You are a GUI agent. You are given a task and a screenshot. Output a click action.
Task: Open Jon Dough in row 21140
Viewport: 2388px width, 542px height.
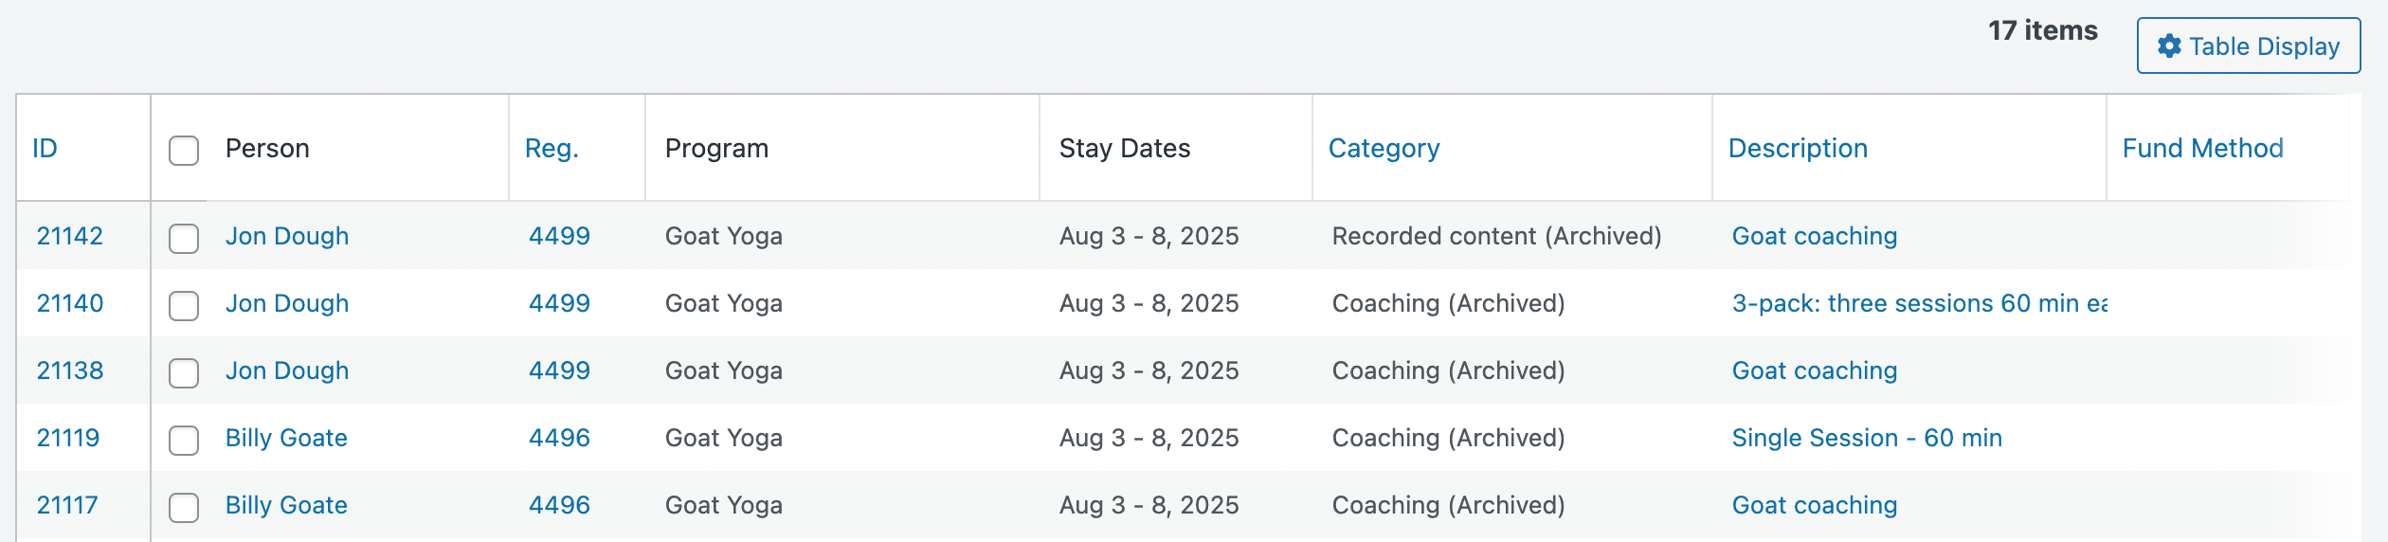click(x=287, y=303)
